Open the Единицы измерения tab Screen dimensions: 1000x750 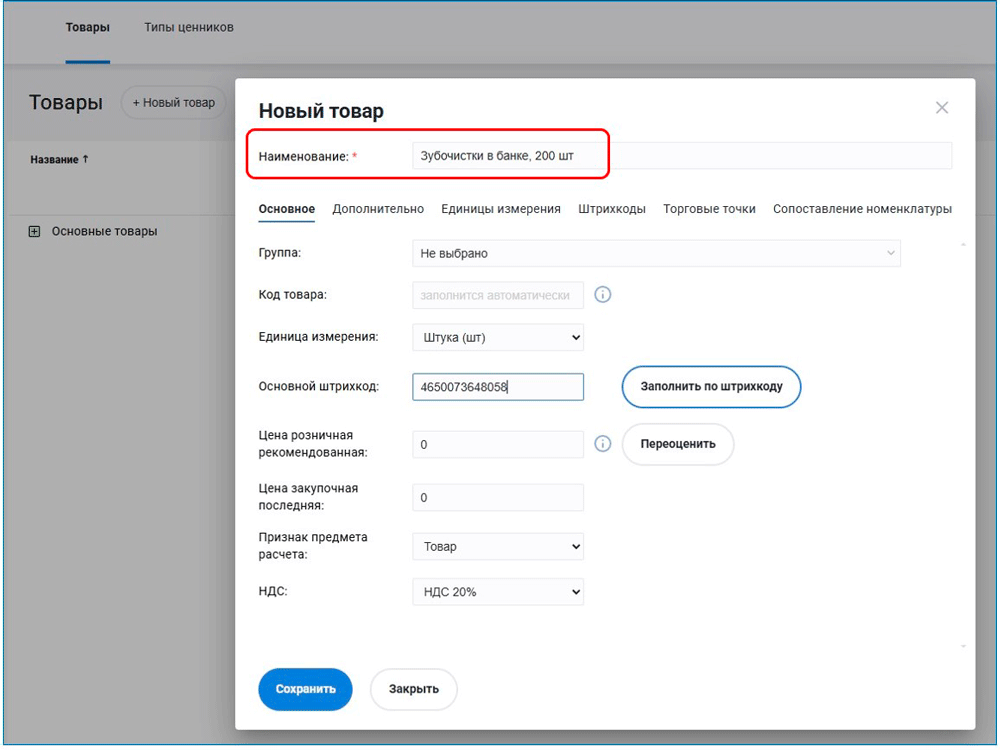pyautogui.click(x=501, y=209)
